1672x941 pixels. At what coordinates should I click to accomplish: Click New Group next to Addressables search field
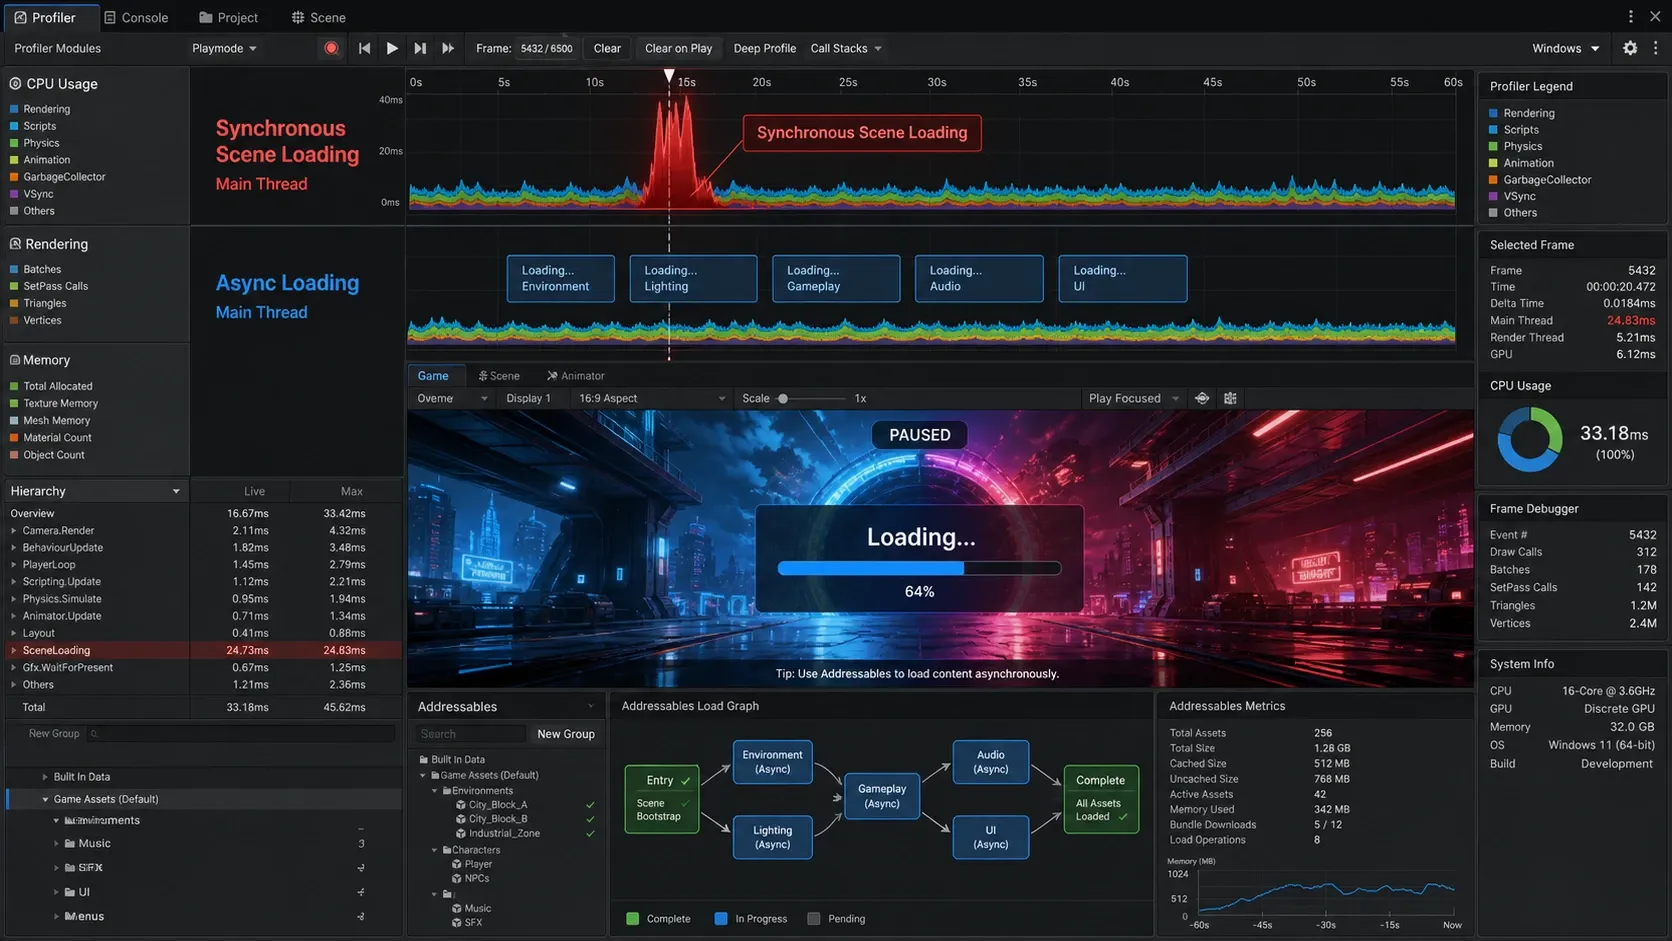566,734
